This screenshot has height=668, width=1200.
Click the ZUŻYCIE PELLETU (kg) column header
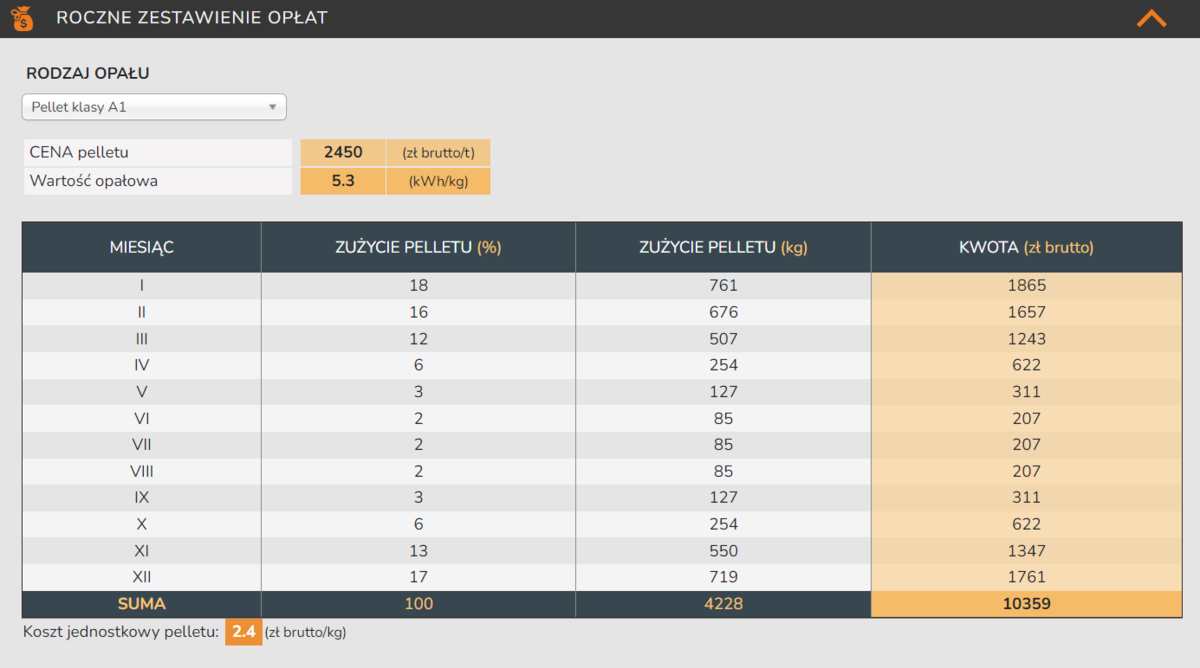[723, 247]
